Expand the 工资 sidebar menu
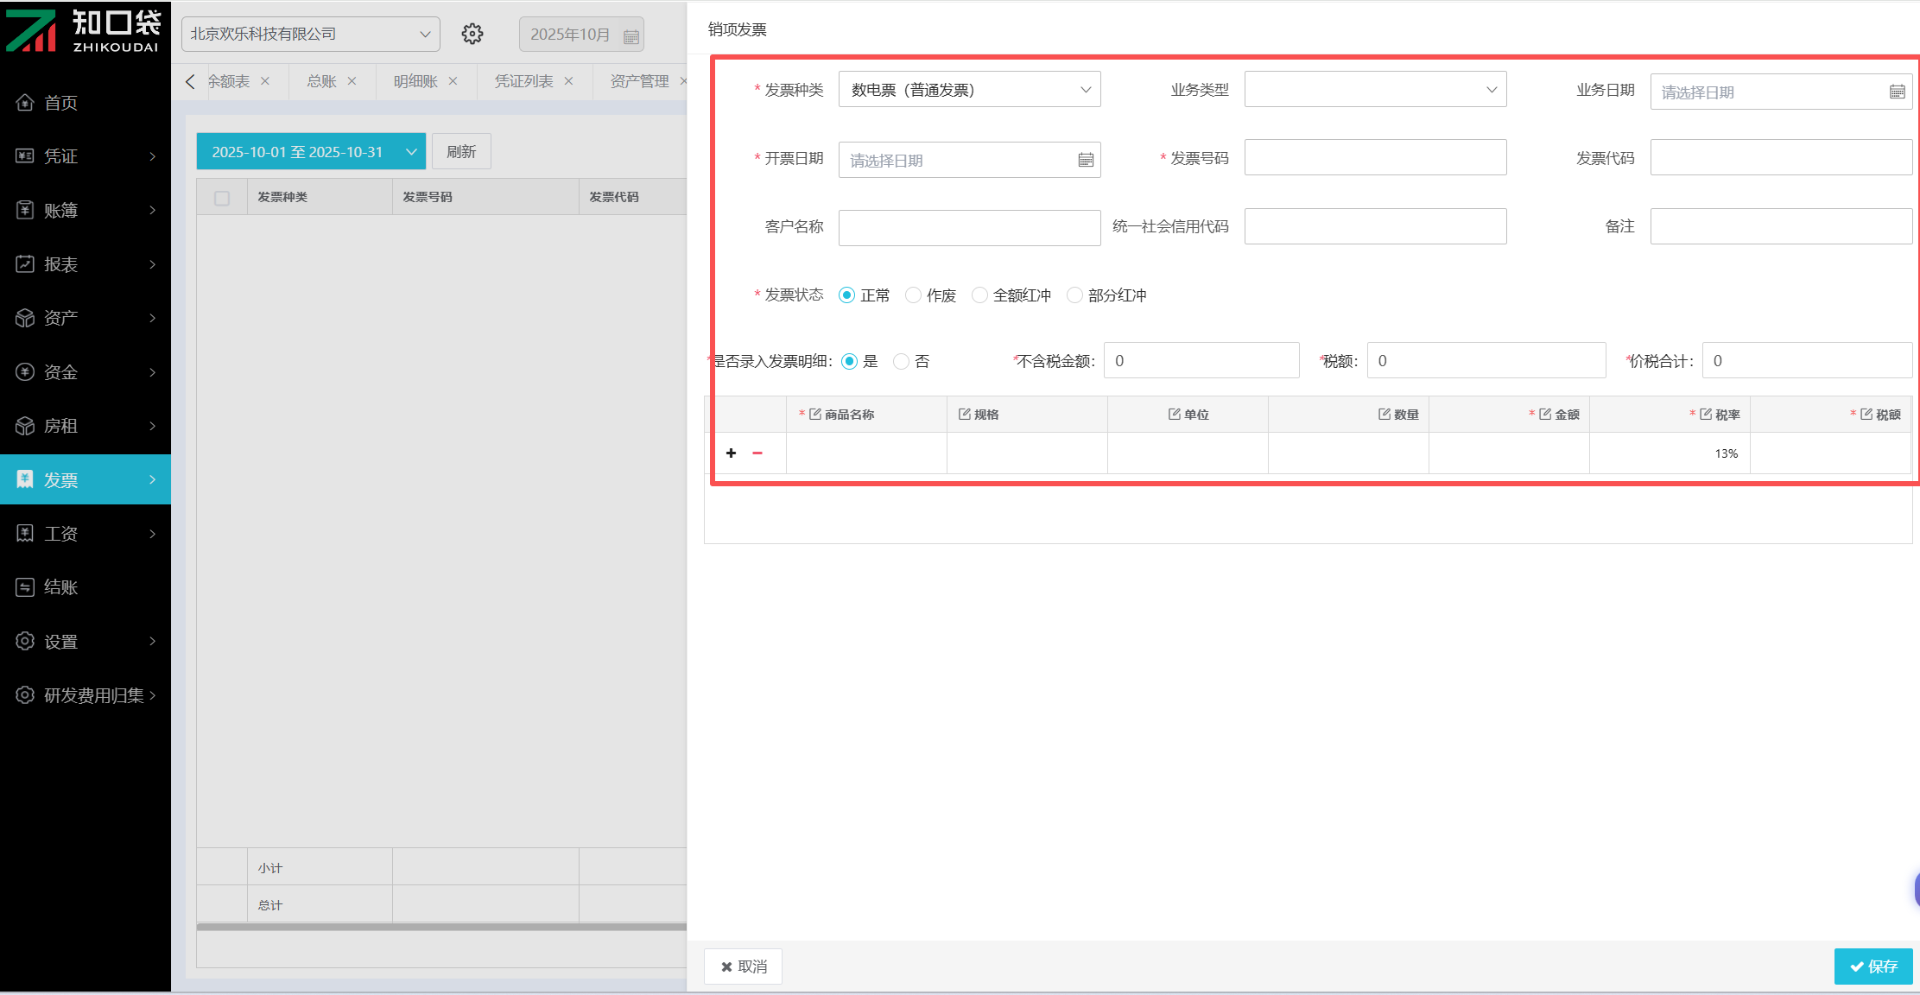Image resolution: width=1920 pixels, height=995 pixels. 85,533
